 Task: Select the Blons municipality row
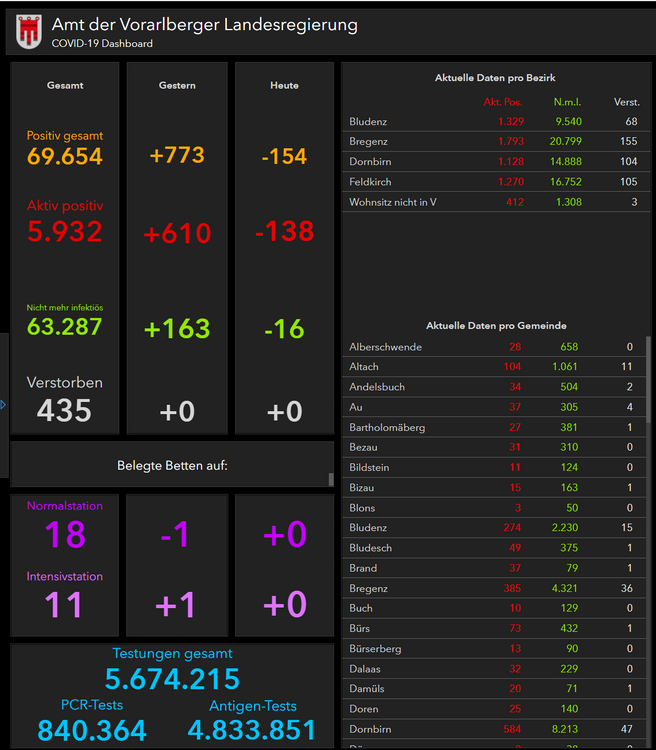[x=494, y=507]
